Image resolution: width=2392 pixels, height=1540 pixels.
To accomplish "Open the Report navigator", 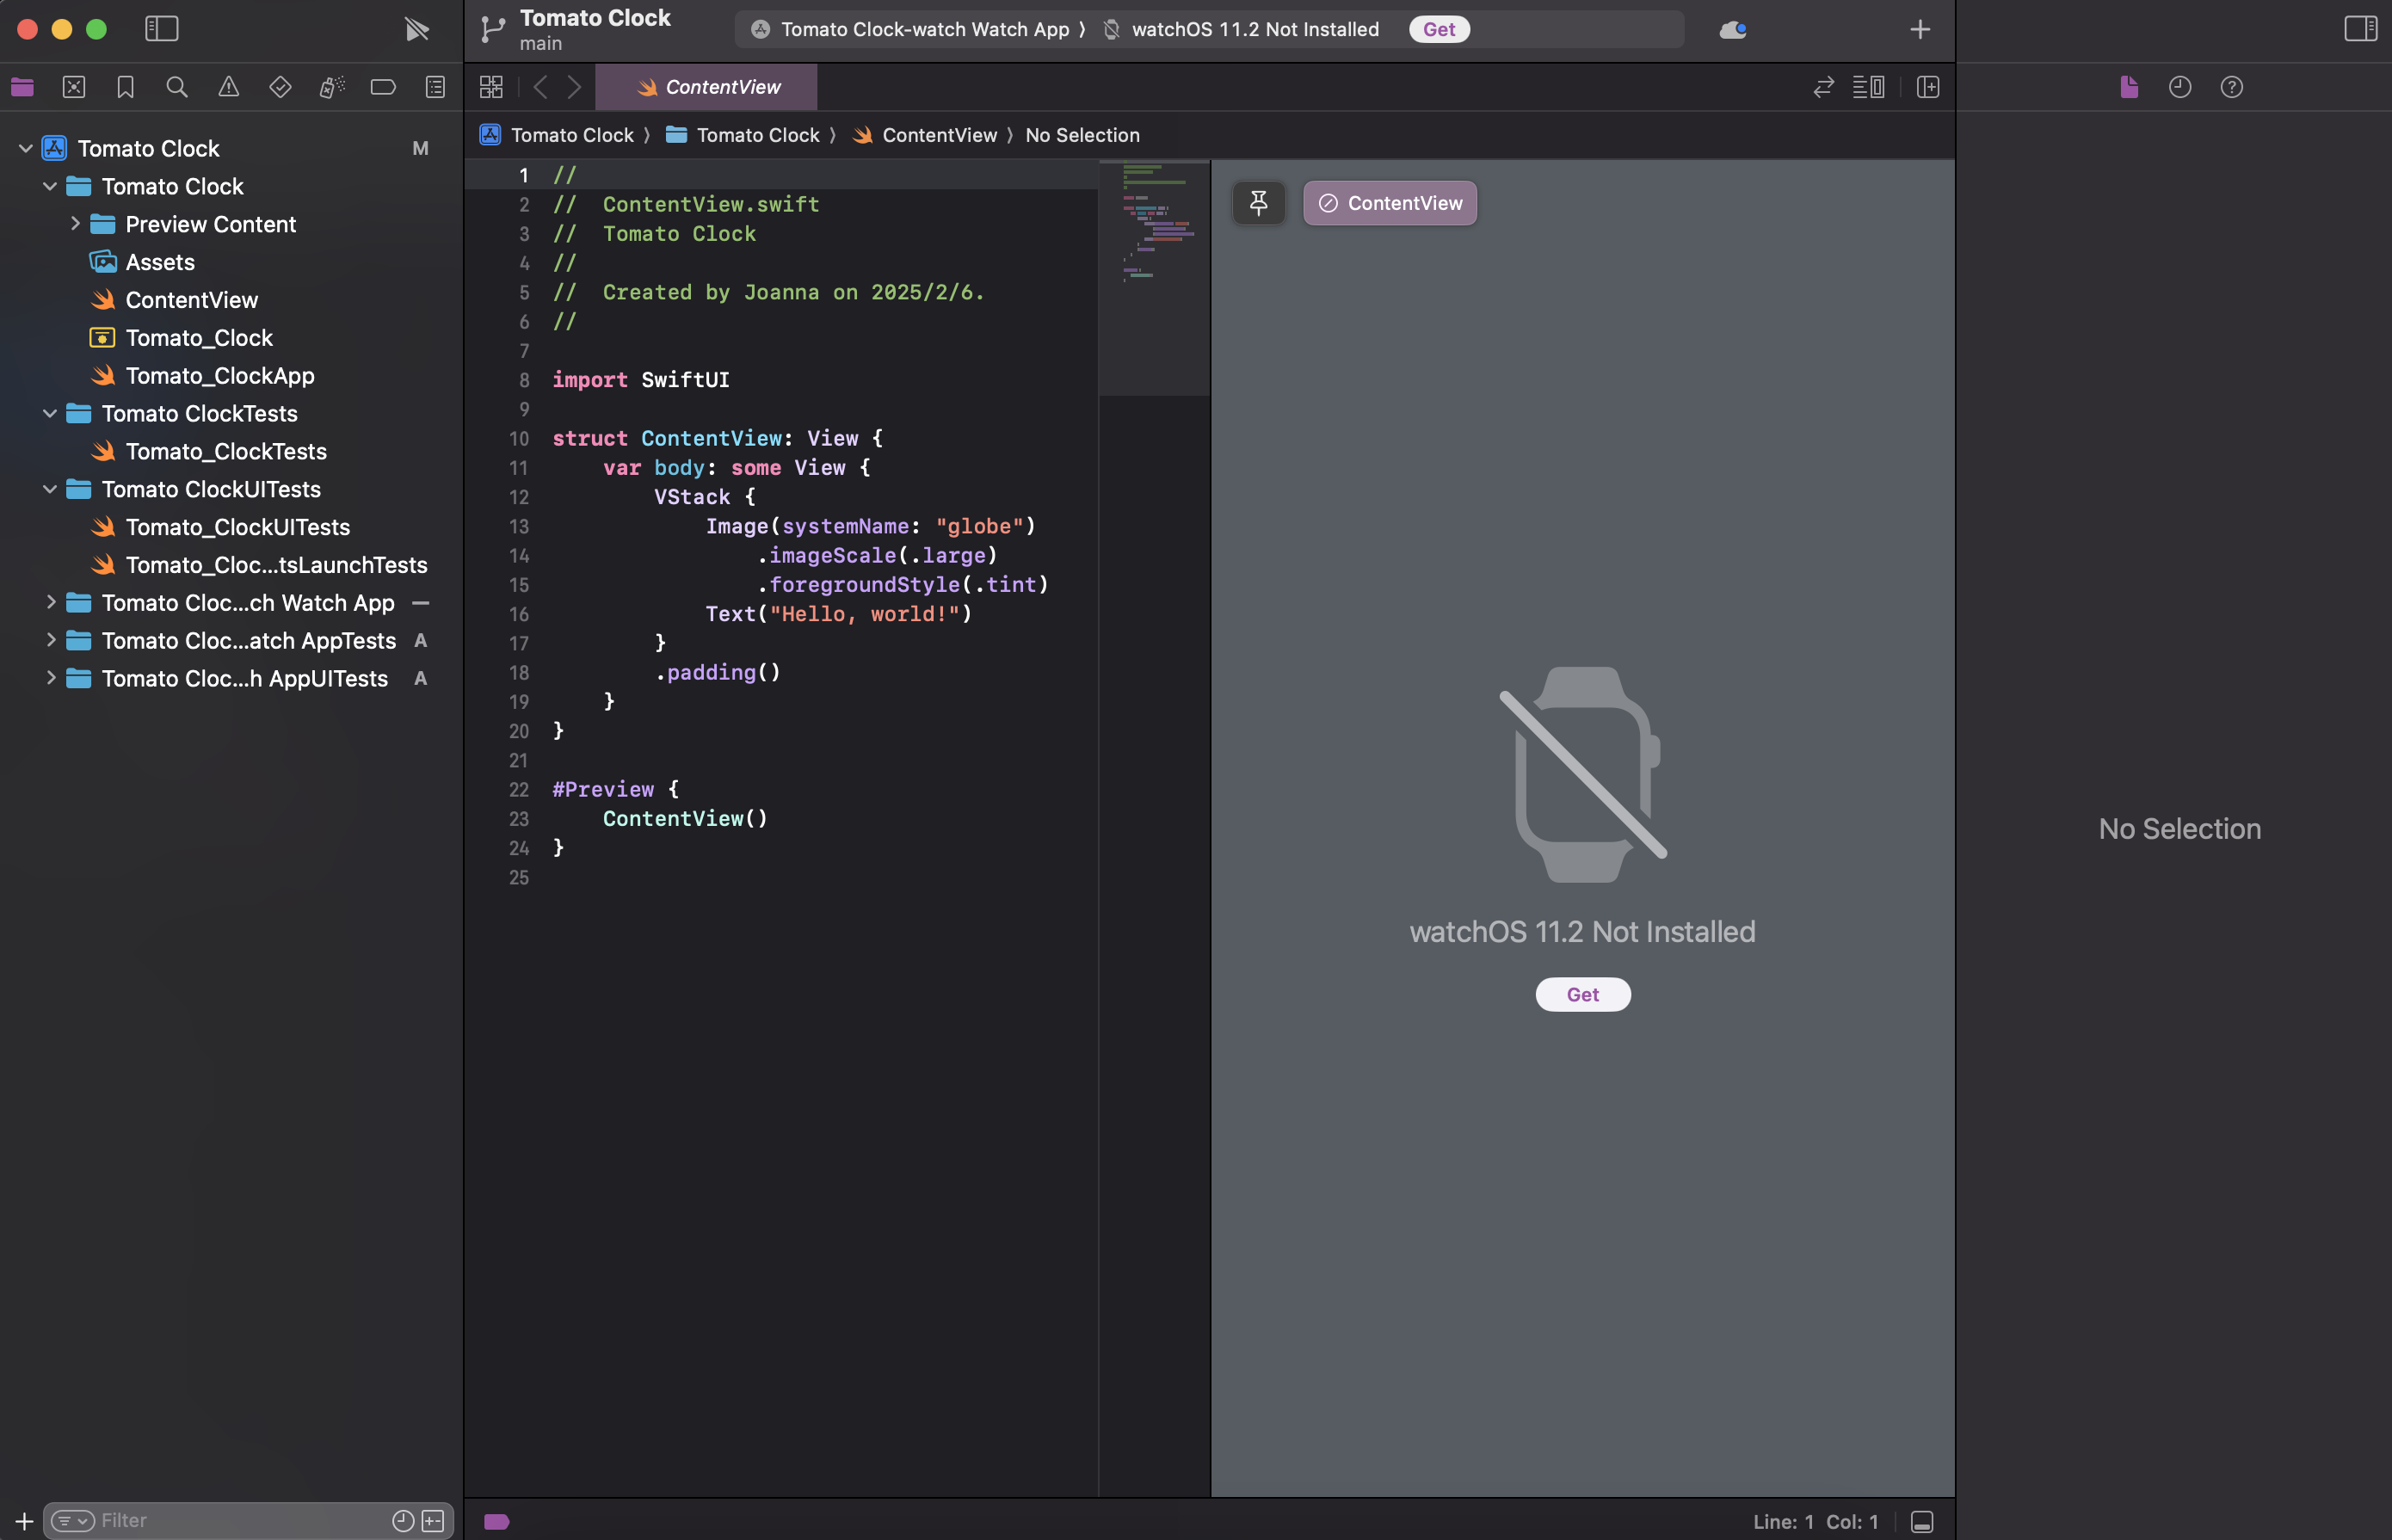I will [x=435, y=87].
